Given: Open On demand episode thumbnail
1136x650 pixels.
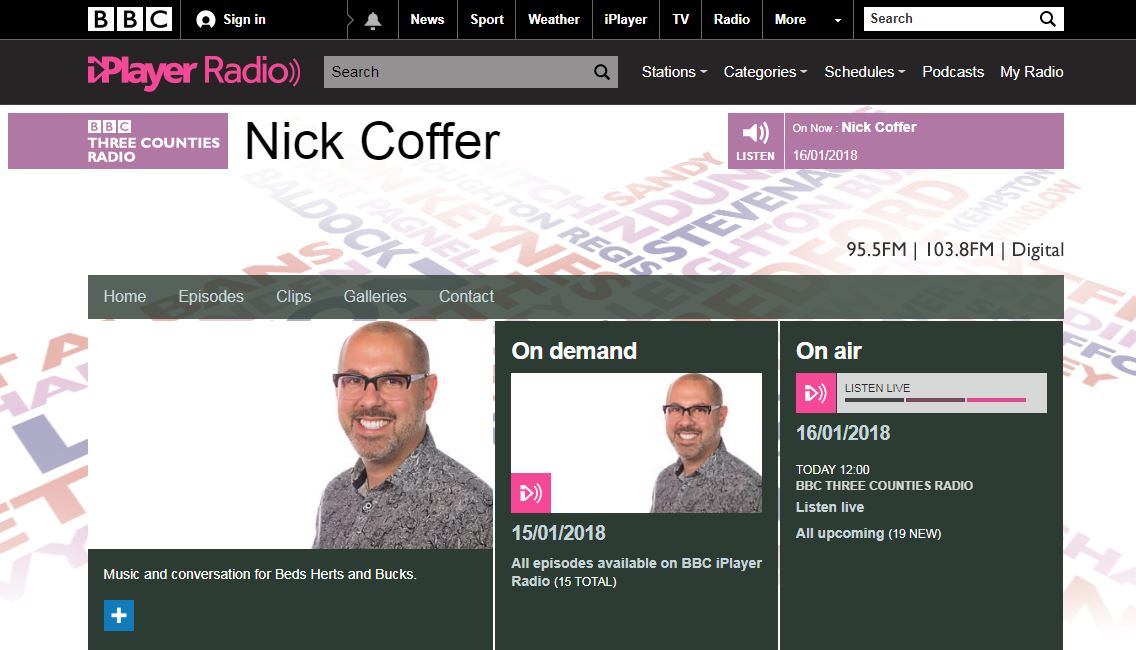Looking at the screenshot, I should click(636, 443).
